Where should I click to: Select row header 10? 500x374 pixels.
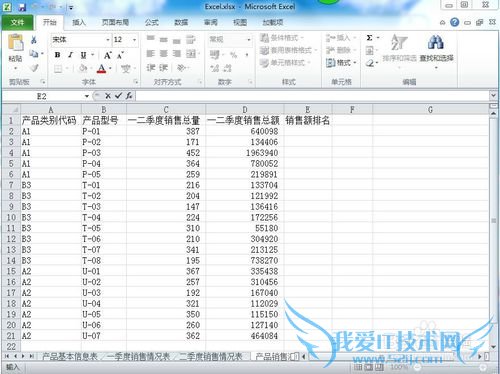point(11,217)
